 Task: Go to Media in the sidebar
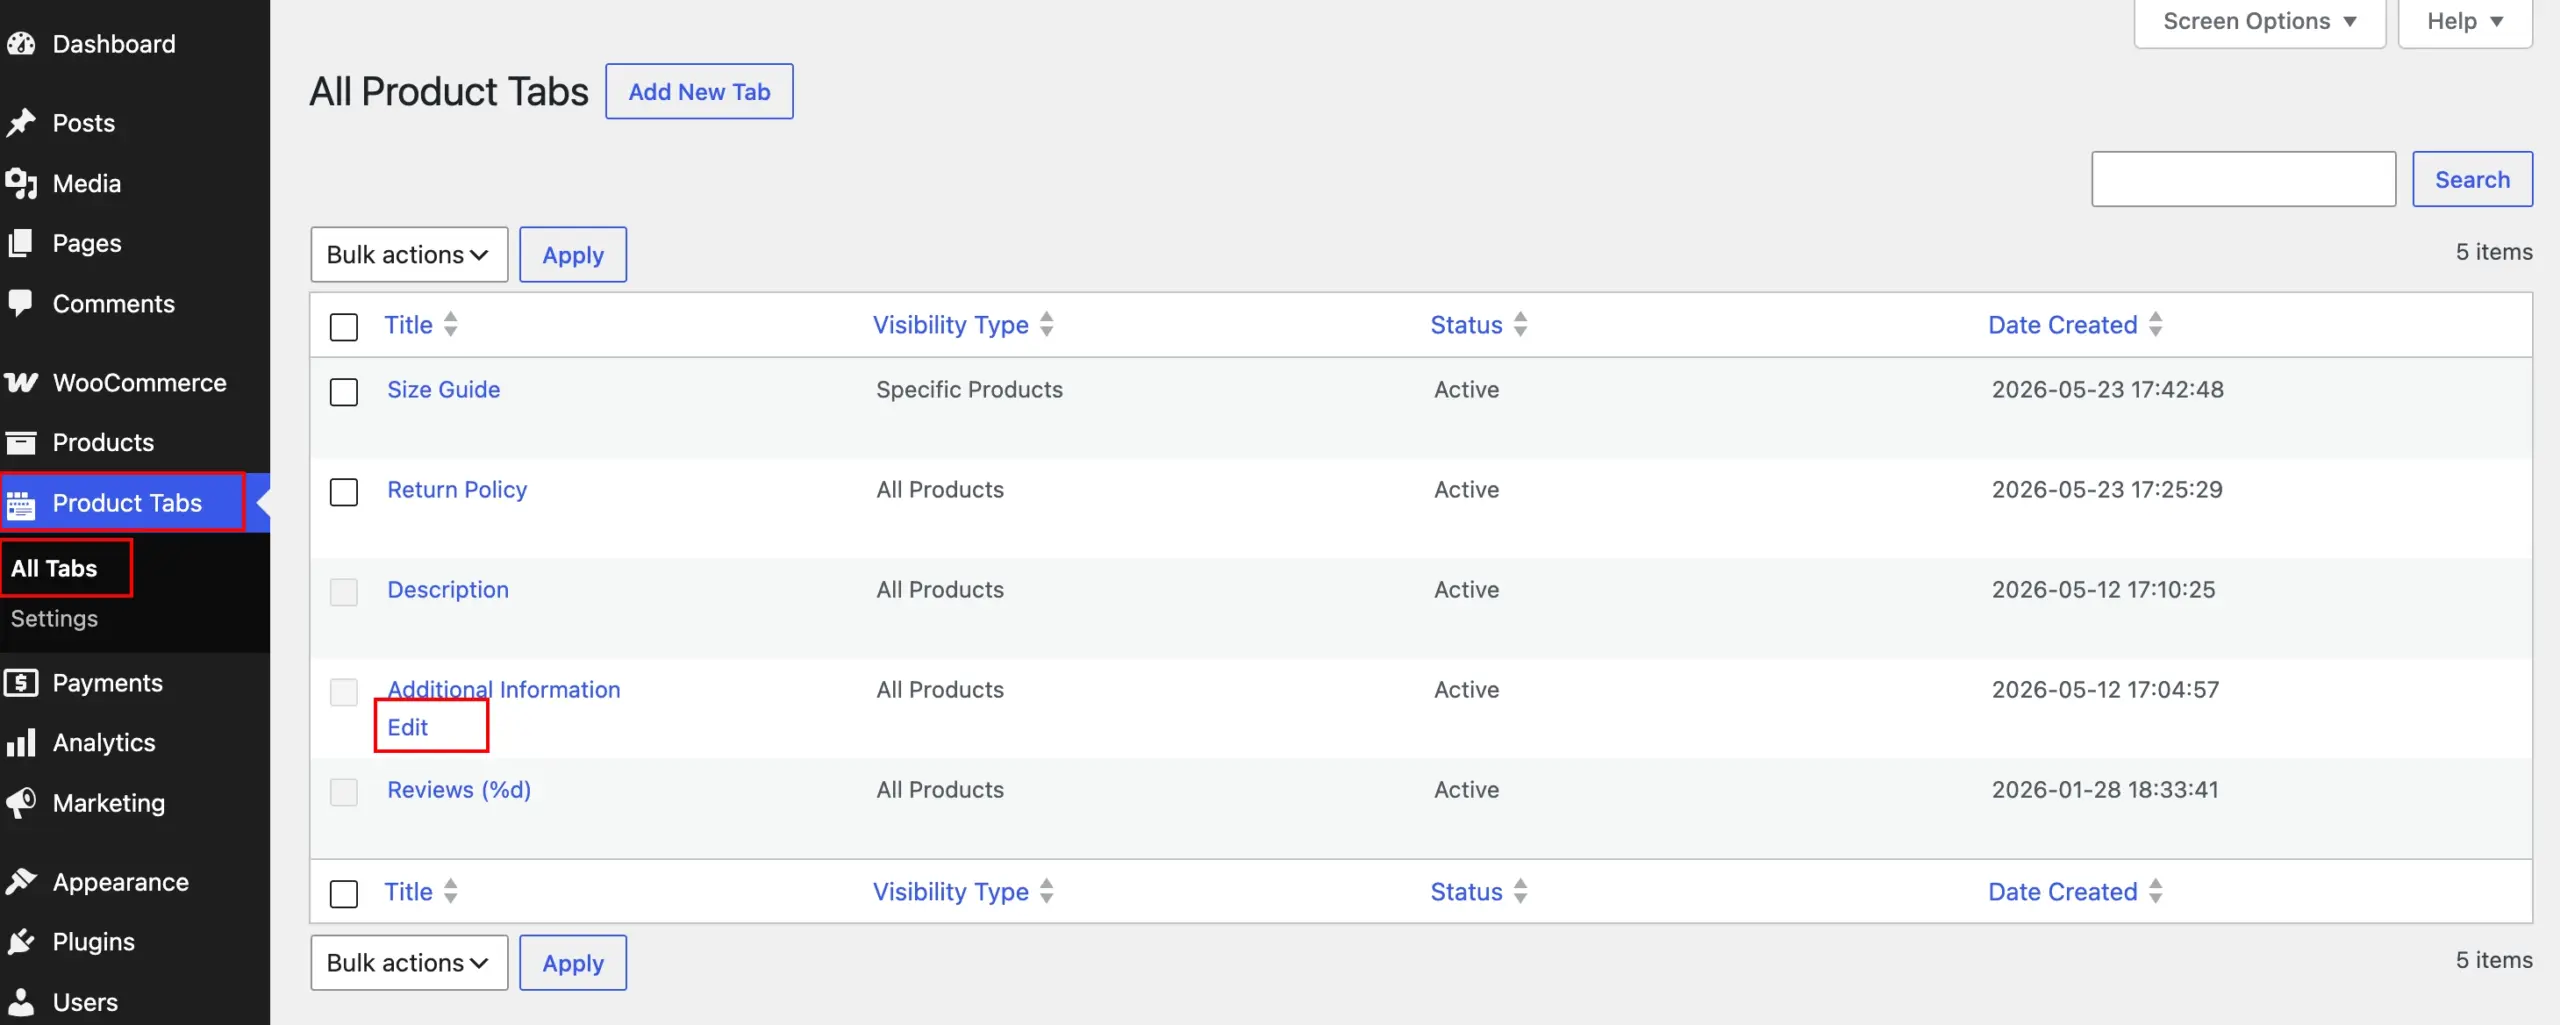point(87,183)
